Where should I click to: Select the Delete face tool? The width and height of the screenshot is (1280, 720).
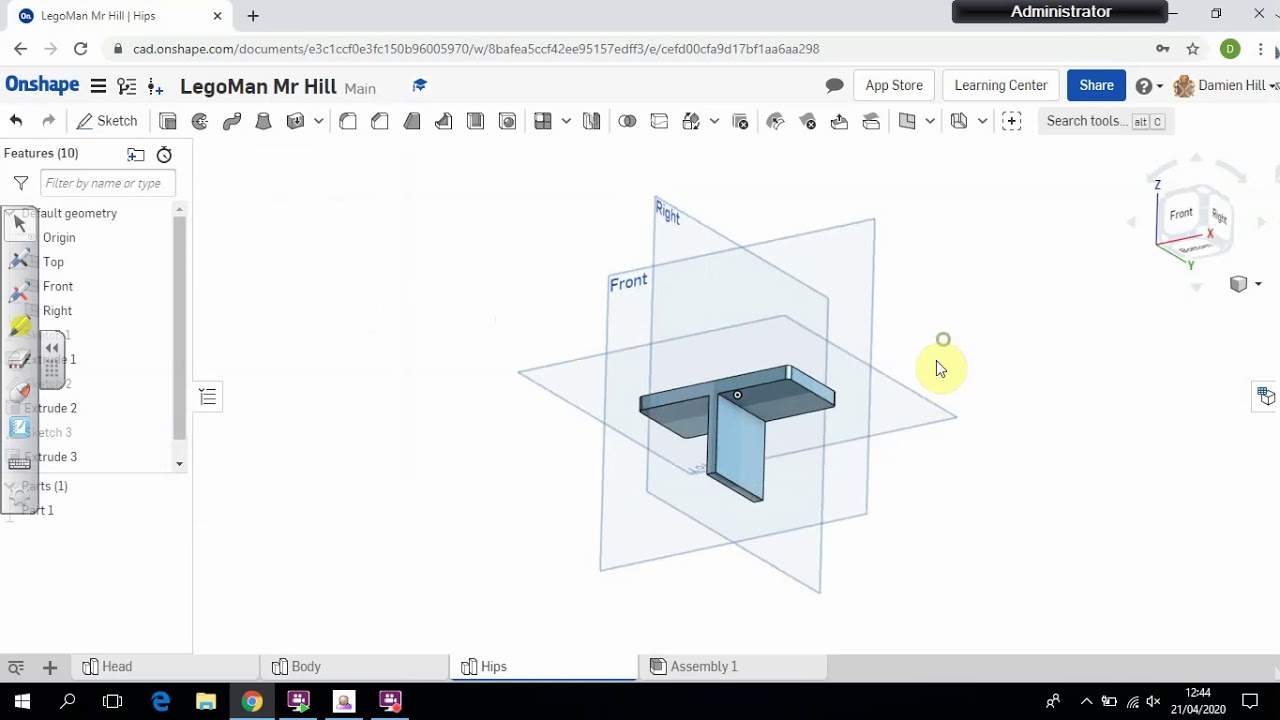808,121
